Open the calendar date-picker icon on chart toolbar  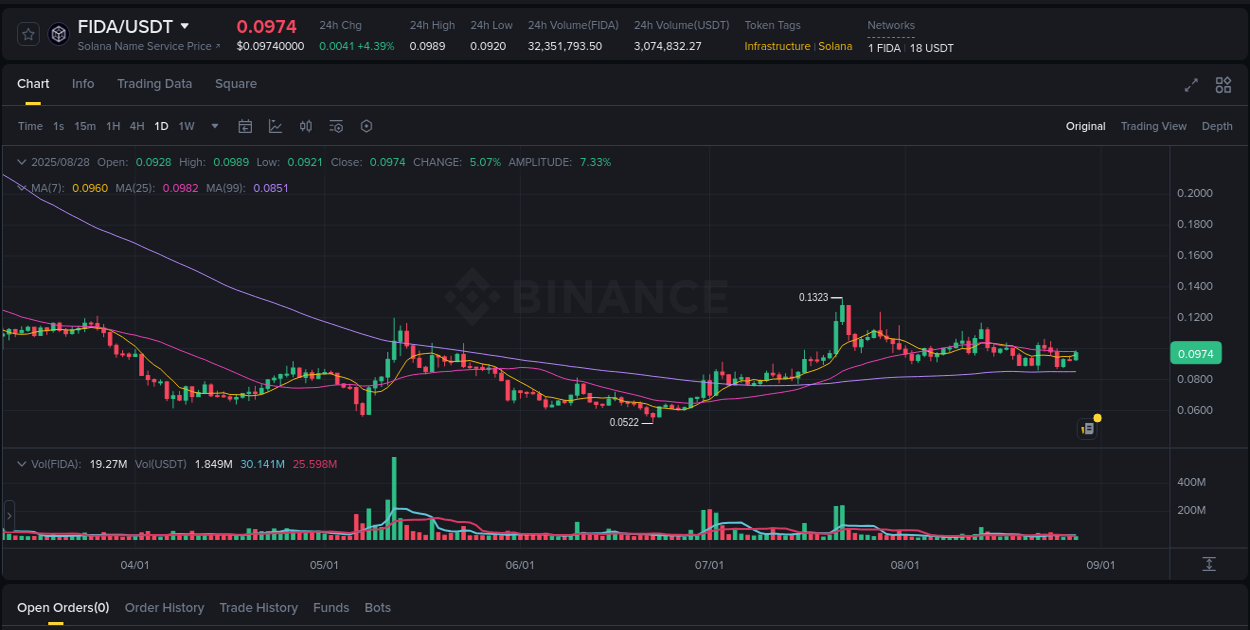(x=245, y=126)
